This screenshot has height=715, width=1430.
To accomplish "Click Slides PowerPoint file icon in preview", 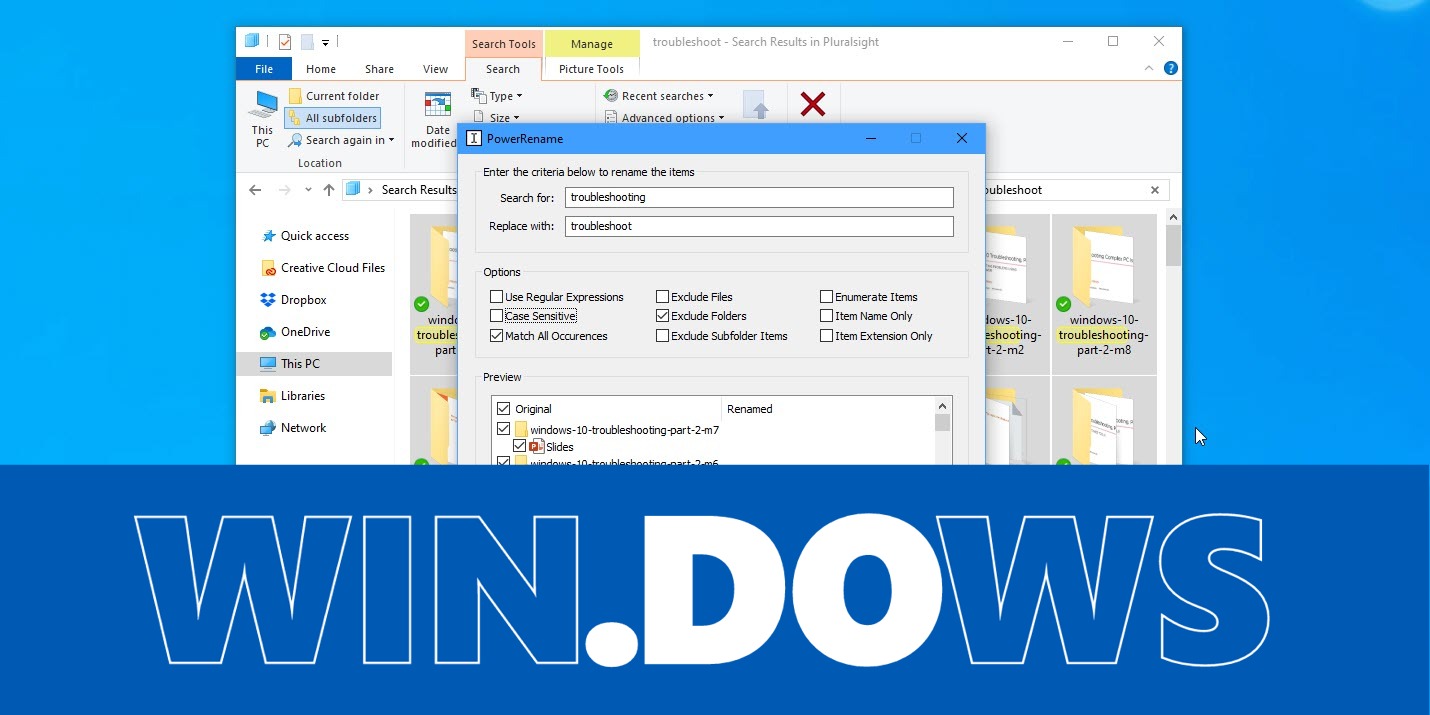I will 537,446.
